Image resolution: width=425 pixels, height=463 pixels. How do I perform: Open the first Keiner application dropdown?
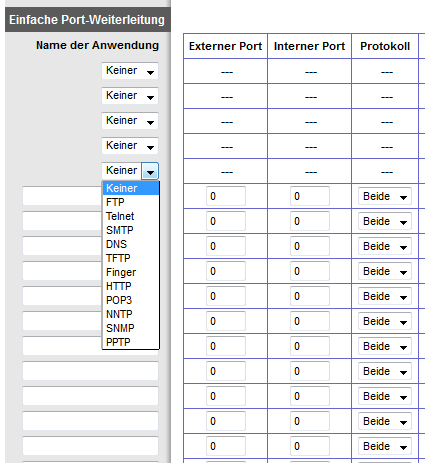(130, 71)
